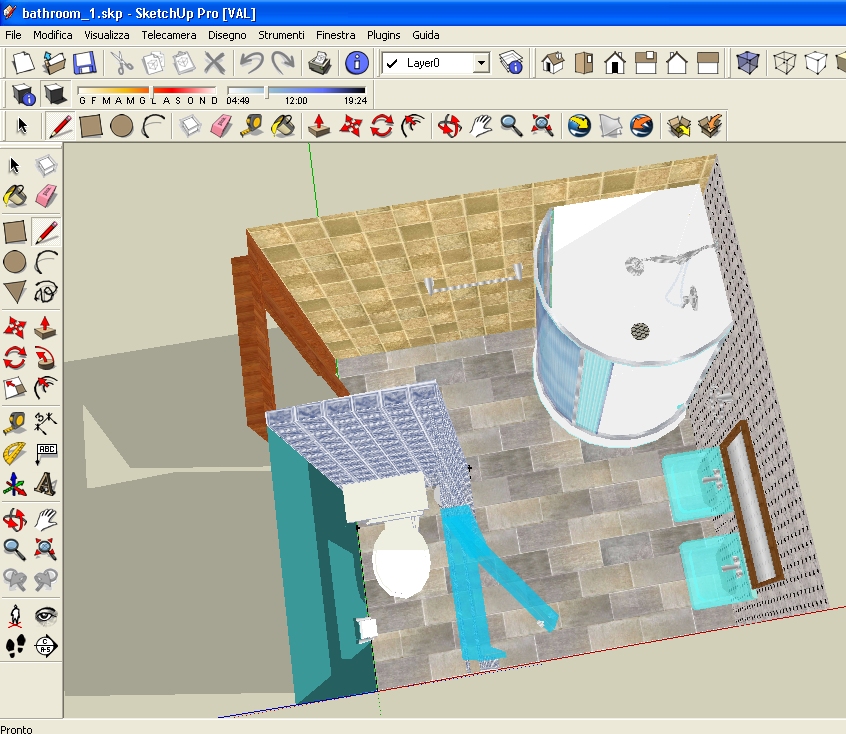
Task: Open the Strumenti menu
Action: (x=281, y=35)
